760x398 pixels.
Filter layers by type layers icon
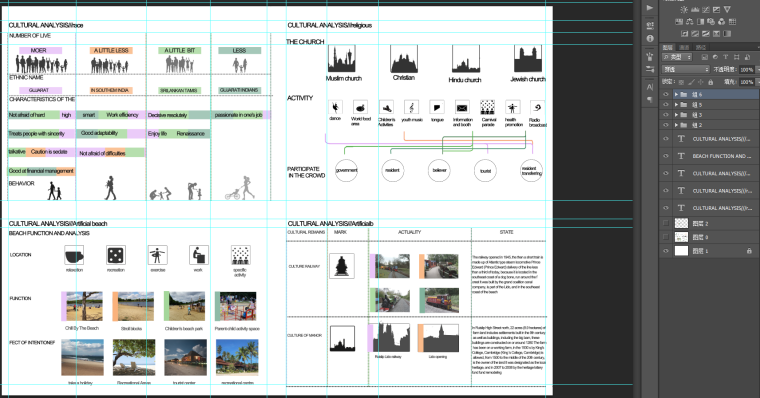click(726, 57)
